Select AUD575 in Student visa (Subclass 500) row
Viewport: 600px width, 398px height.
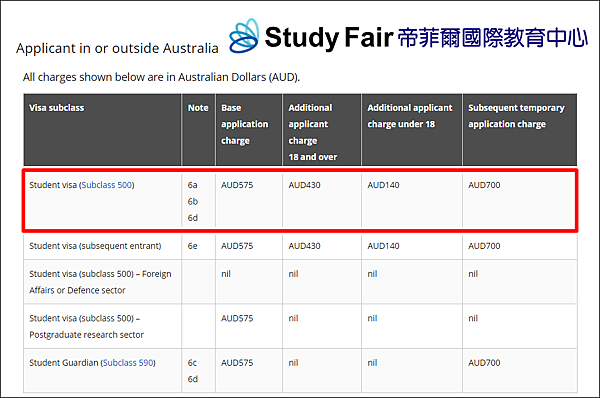click(237, 185)
